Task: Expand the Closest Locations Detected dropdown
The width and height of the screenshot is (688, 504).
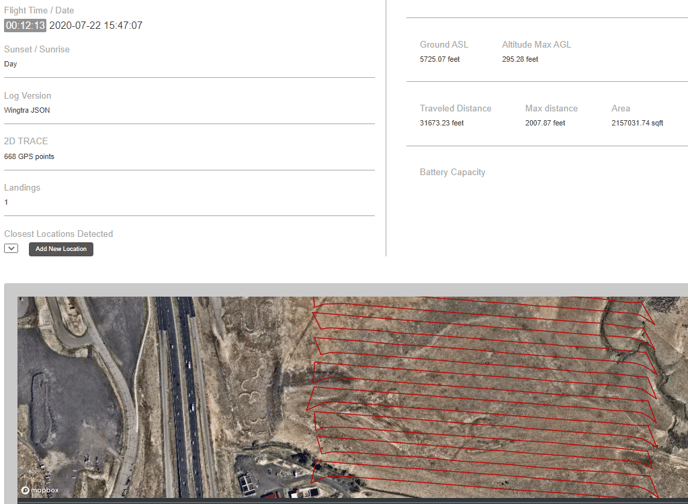Action: [x=11, y=248]
